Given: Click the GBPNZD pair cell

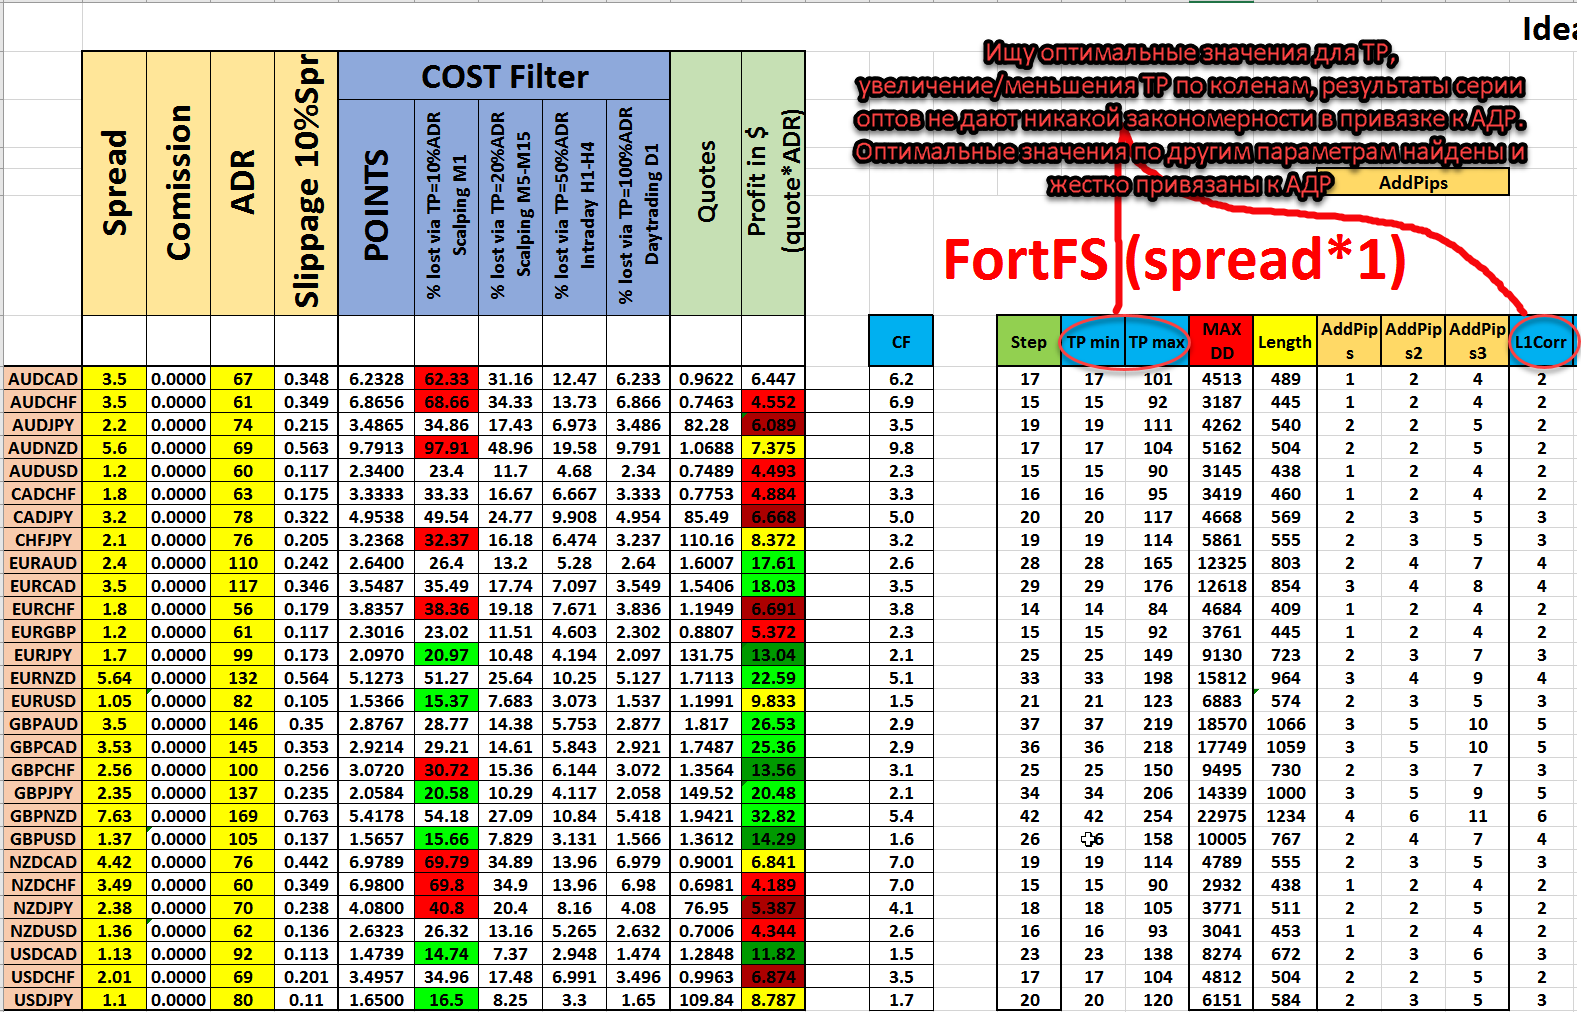Looking at the screenshot, I should click(43, 816).
